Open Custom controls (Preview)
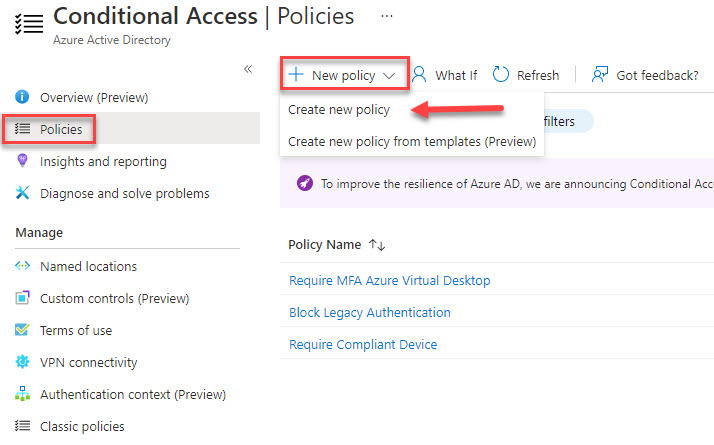The image size is (714, 445). point(115,298)
